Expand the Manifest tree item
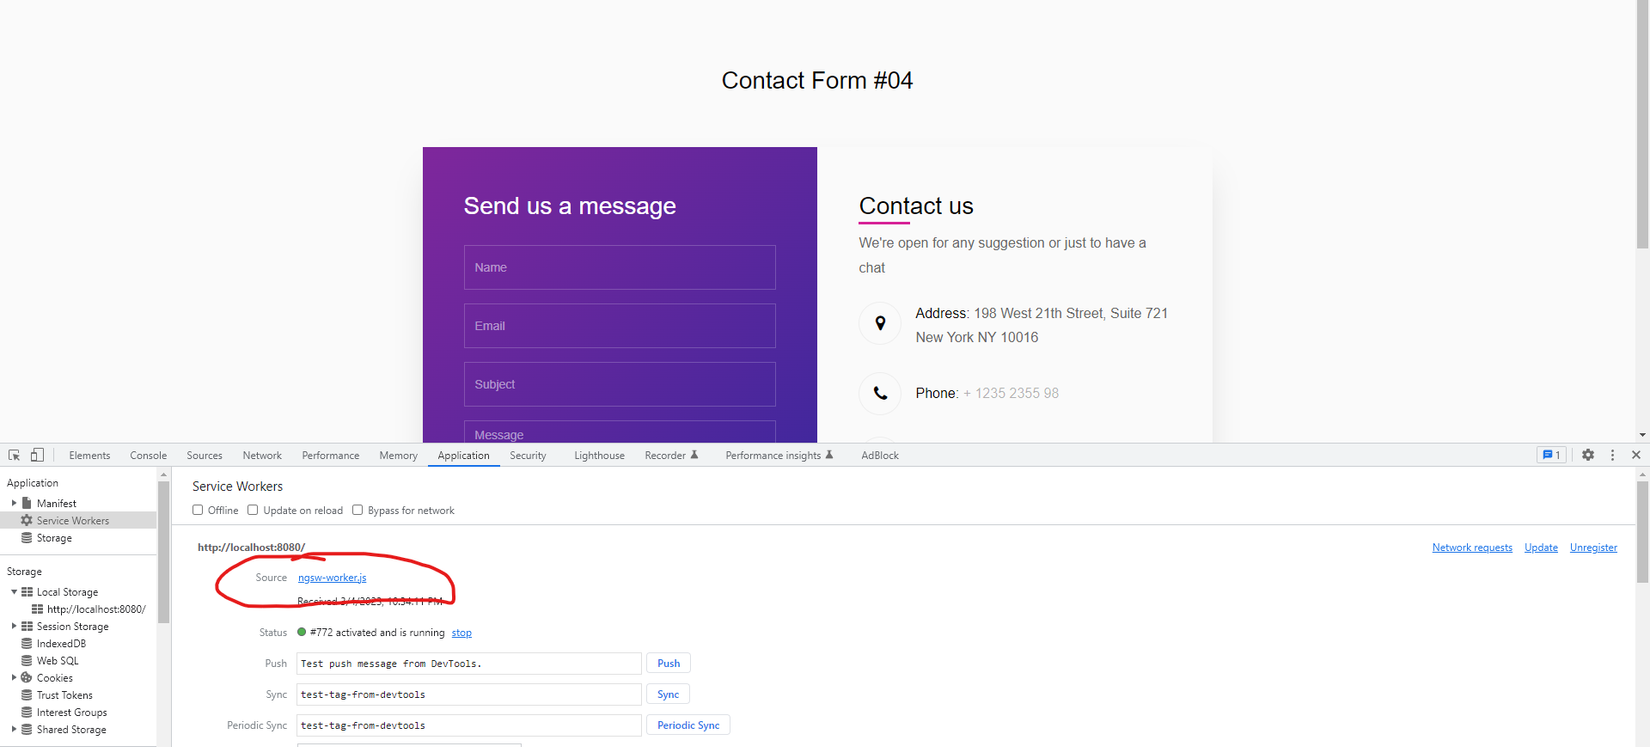 14,503
